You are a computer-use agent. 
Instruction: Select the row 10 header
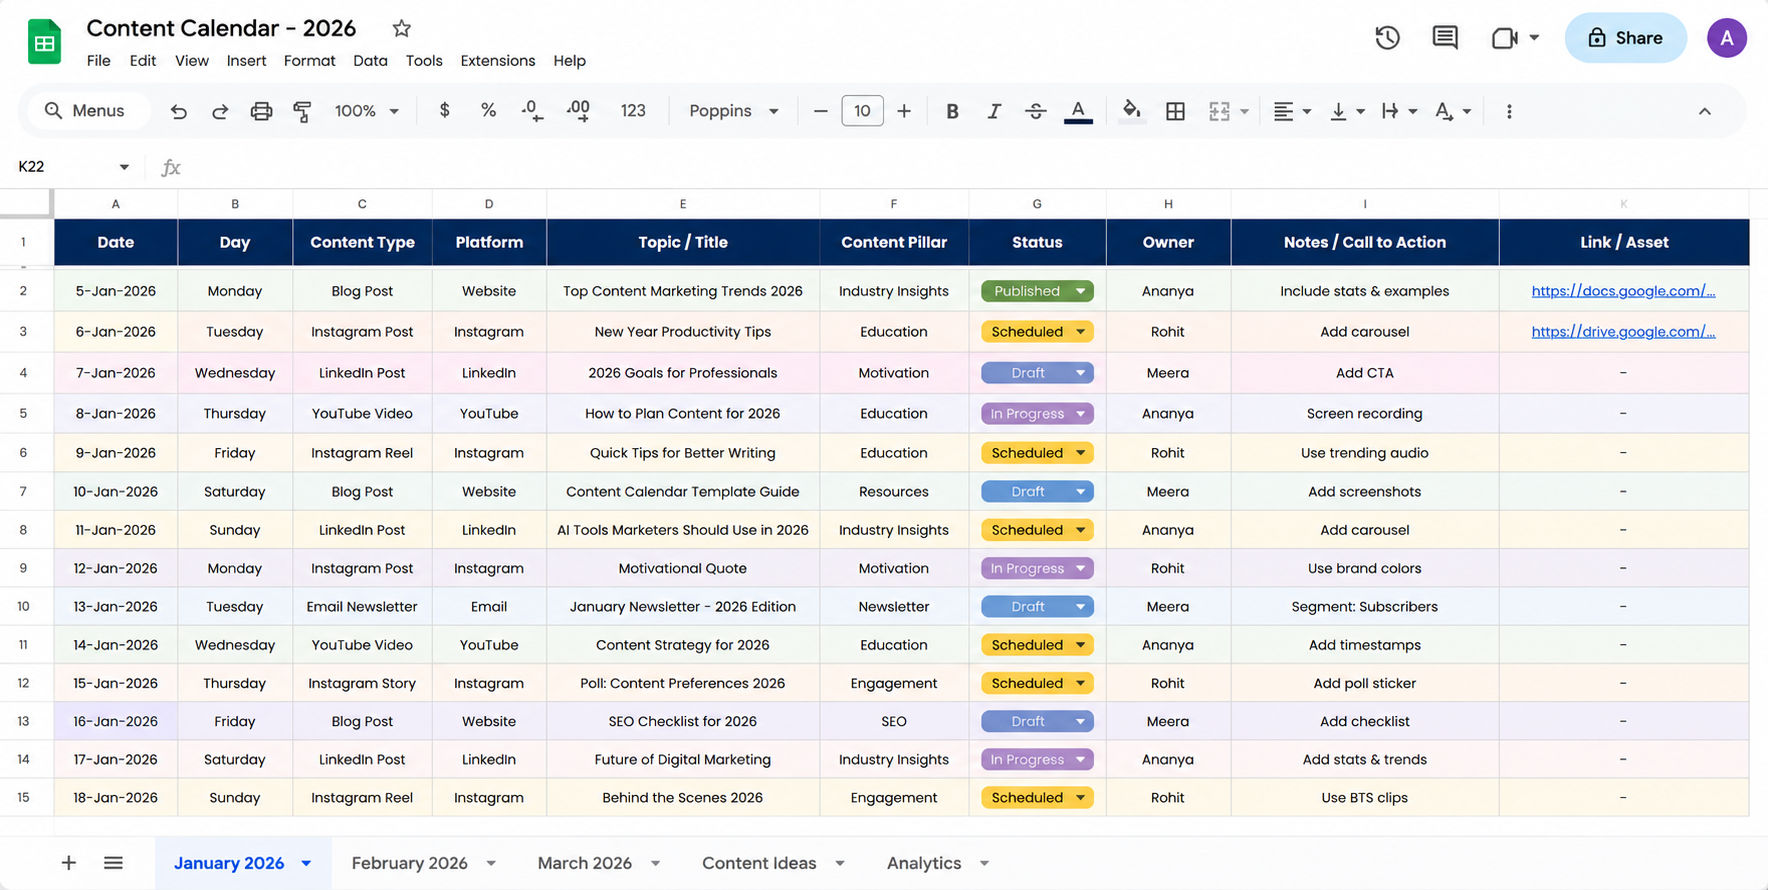coord(23,607)
